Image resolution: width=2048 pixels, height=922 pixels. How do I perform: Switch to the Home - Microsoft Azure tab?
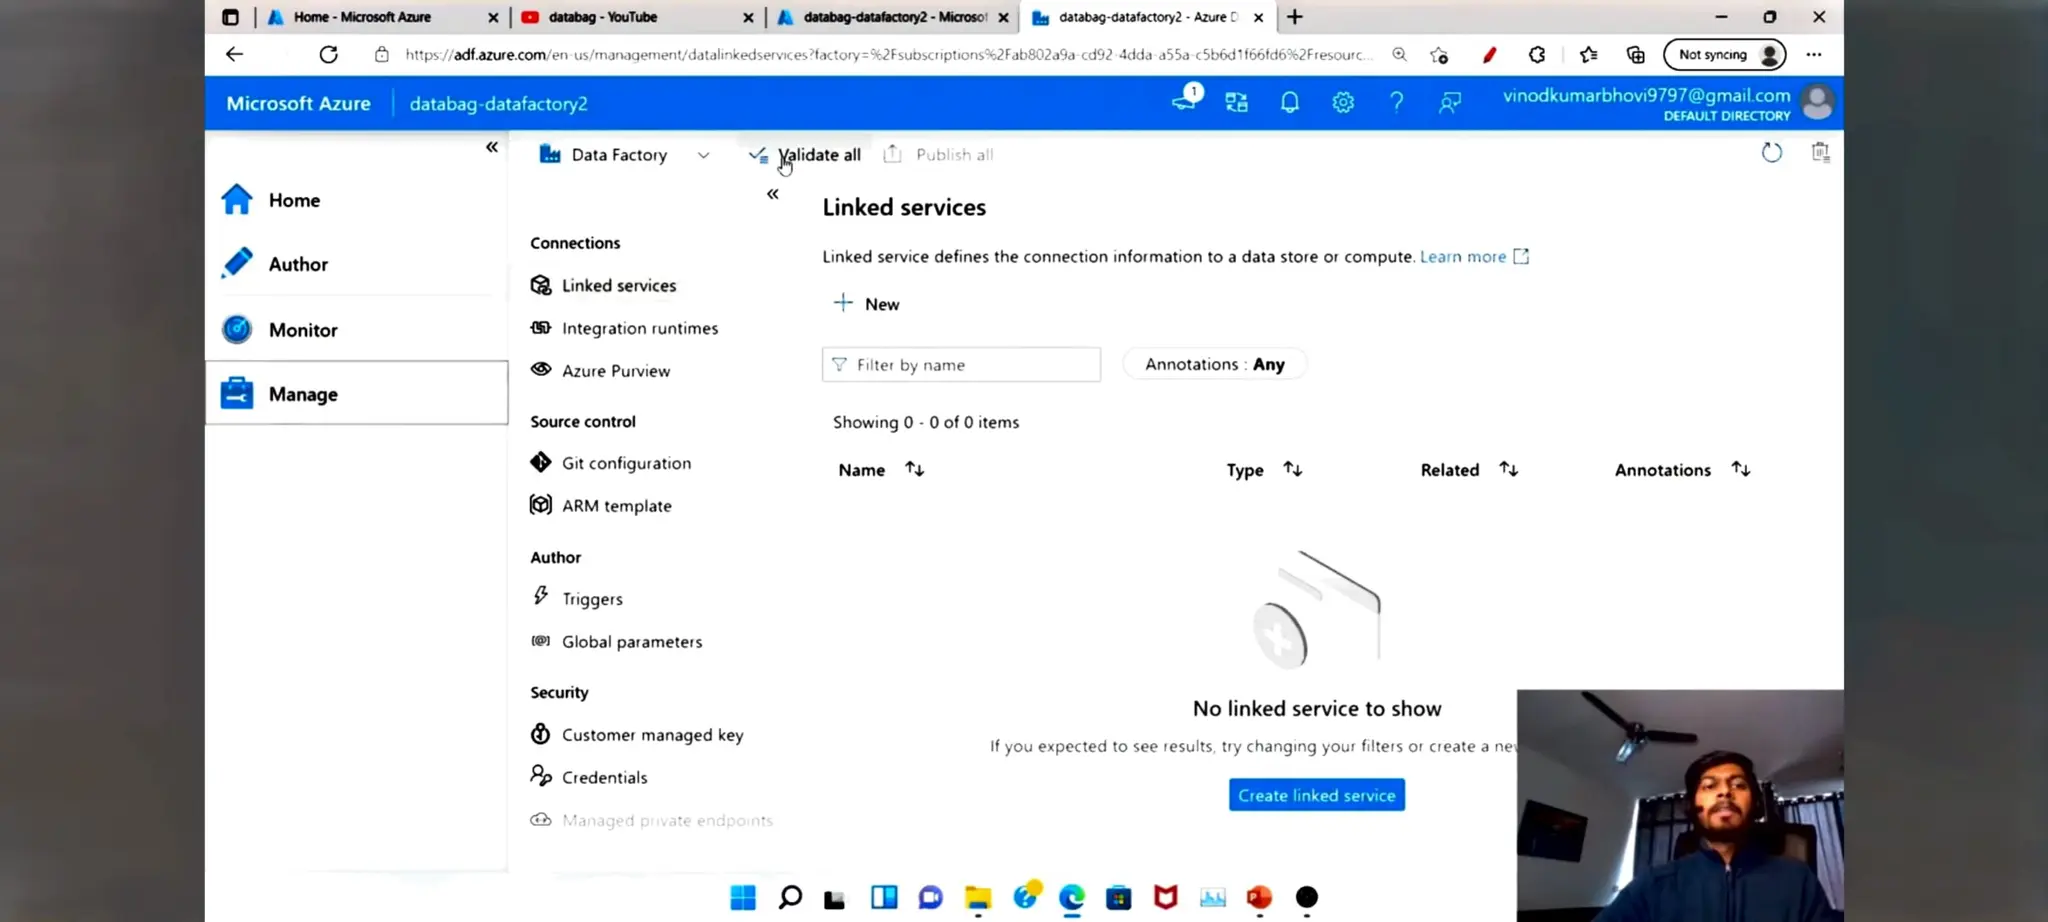point(362,17)
